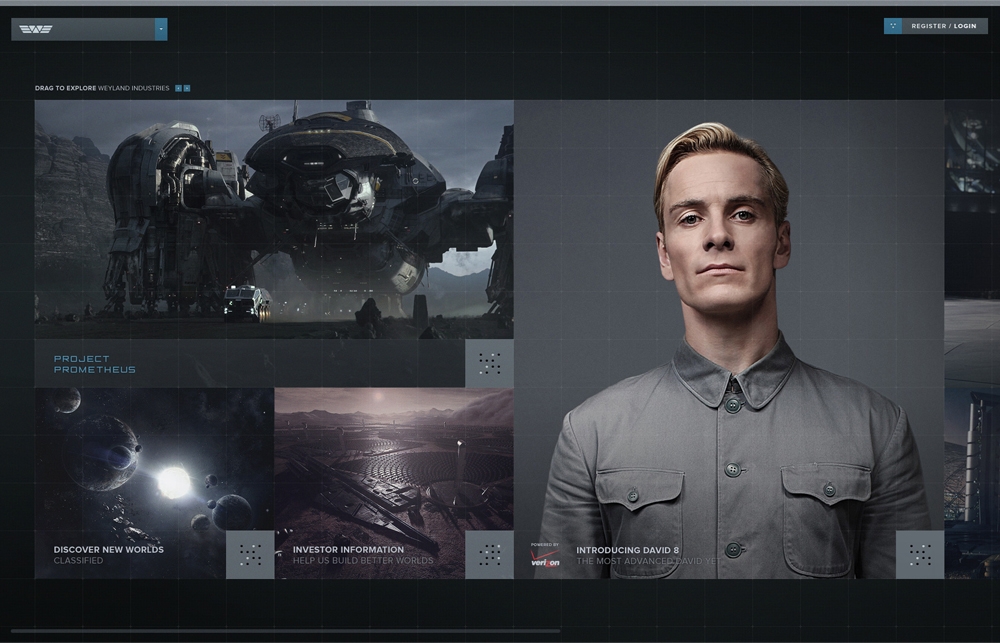Click dots icon on Investor Information tile
This screenshot has width=1000, height=643.
(x=489, y=555)
